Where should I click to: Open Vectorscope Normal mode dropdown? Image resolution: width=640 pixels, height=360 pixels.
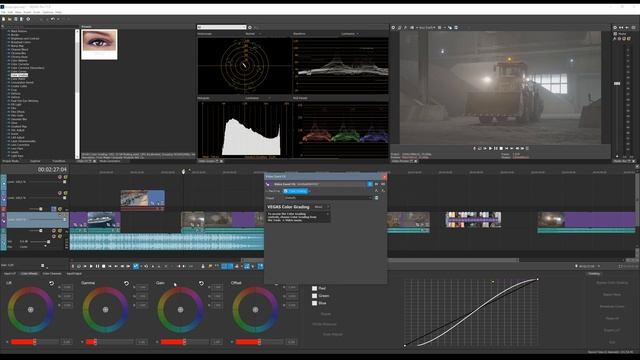point(253,34)
